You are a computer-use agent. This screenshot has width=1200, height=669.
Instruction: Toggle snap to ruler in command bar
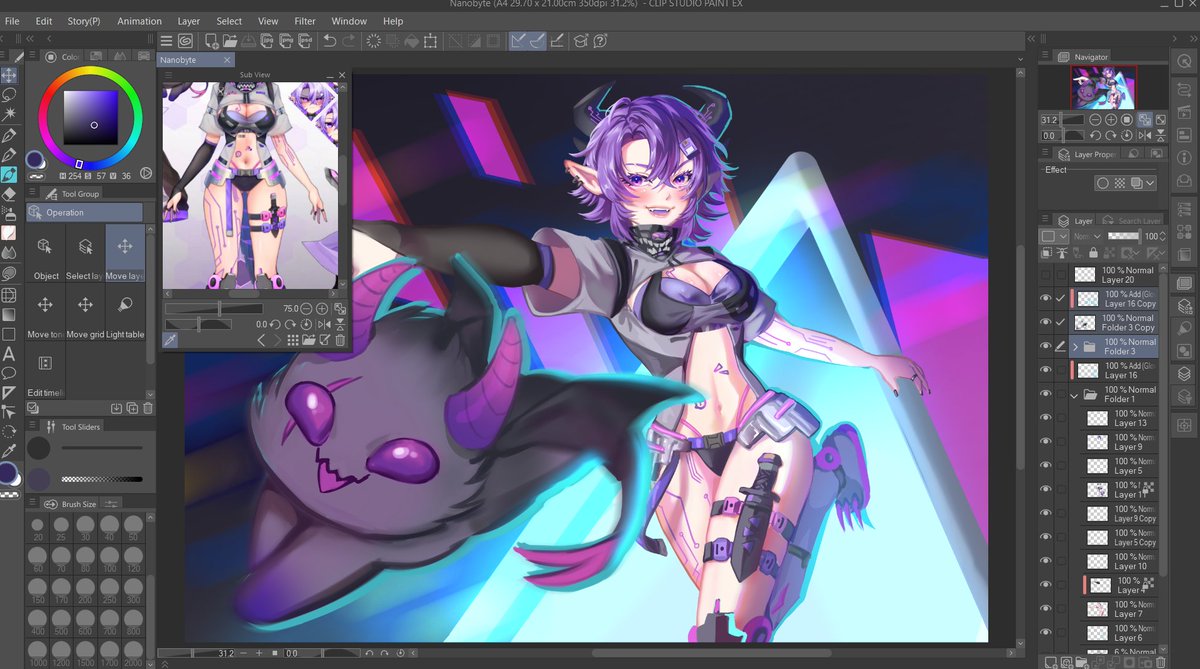pyautogui.click(x=518, y=41)
